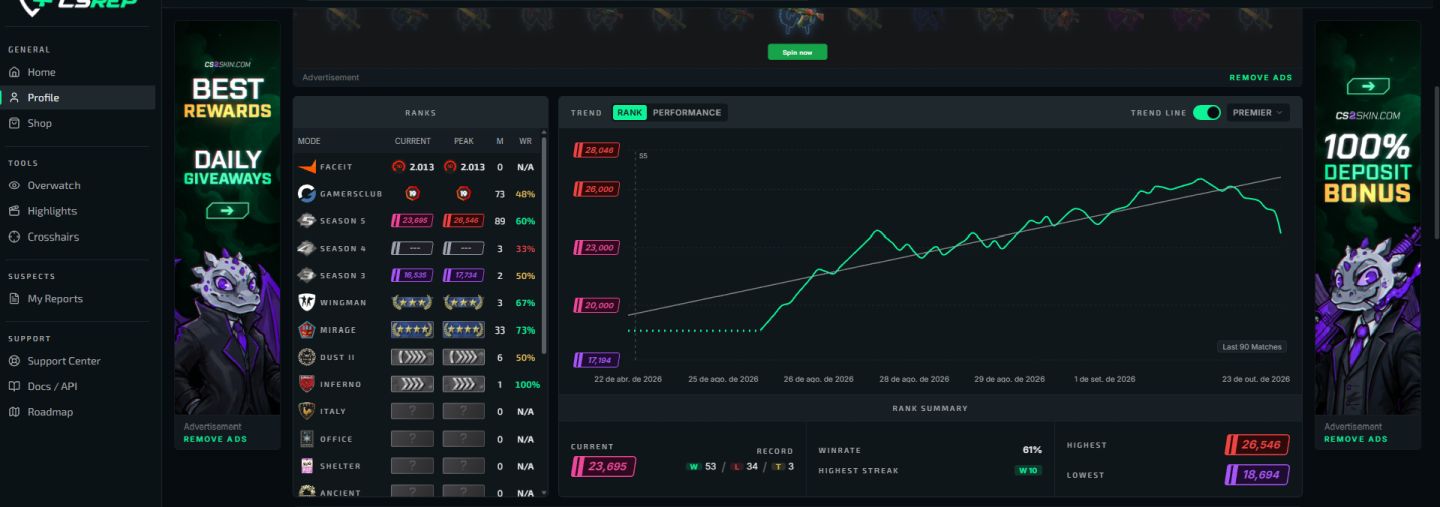The height and width of the screenshot is (507, 1440).
Task: Click the Season 3 current rating 16,535
Action: pyautogui.click(x=412, y=275)
